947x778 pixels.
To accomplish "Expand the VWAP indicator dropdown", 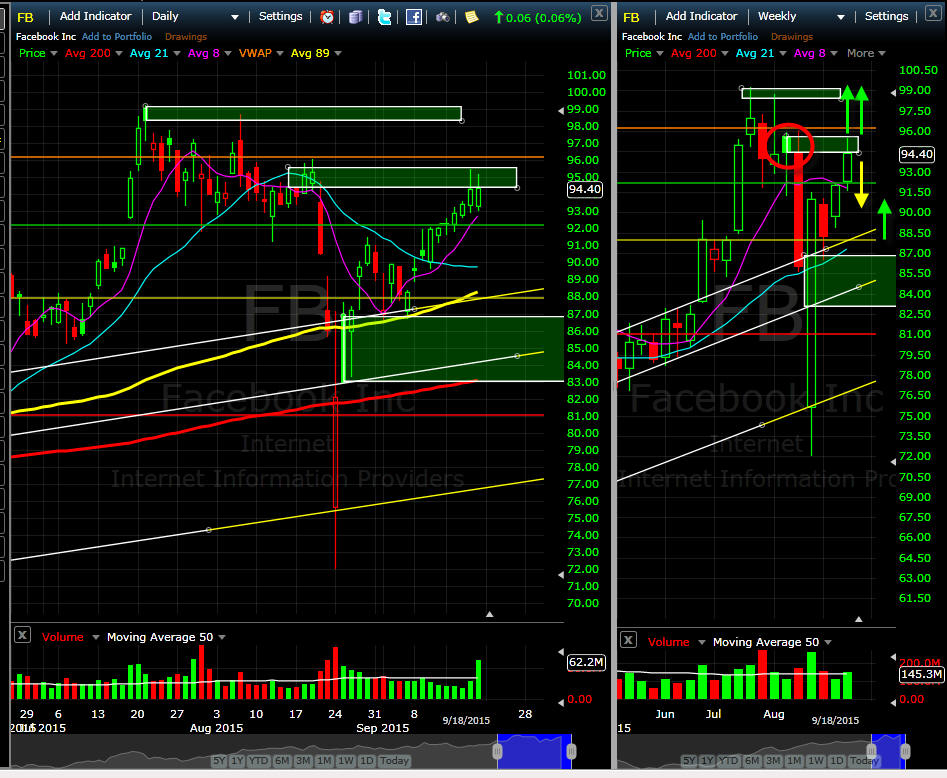I will tap(280, 54).
